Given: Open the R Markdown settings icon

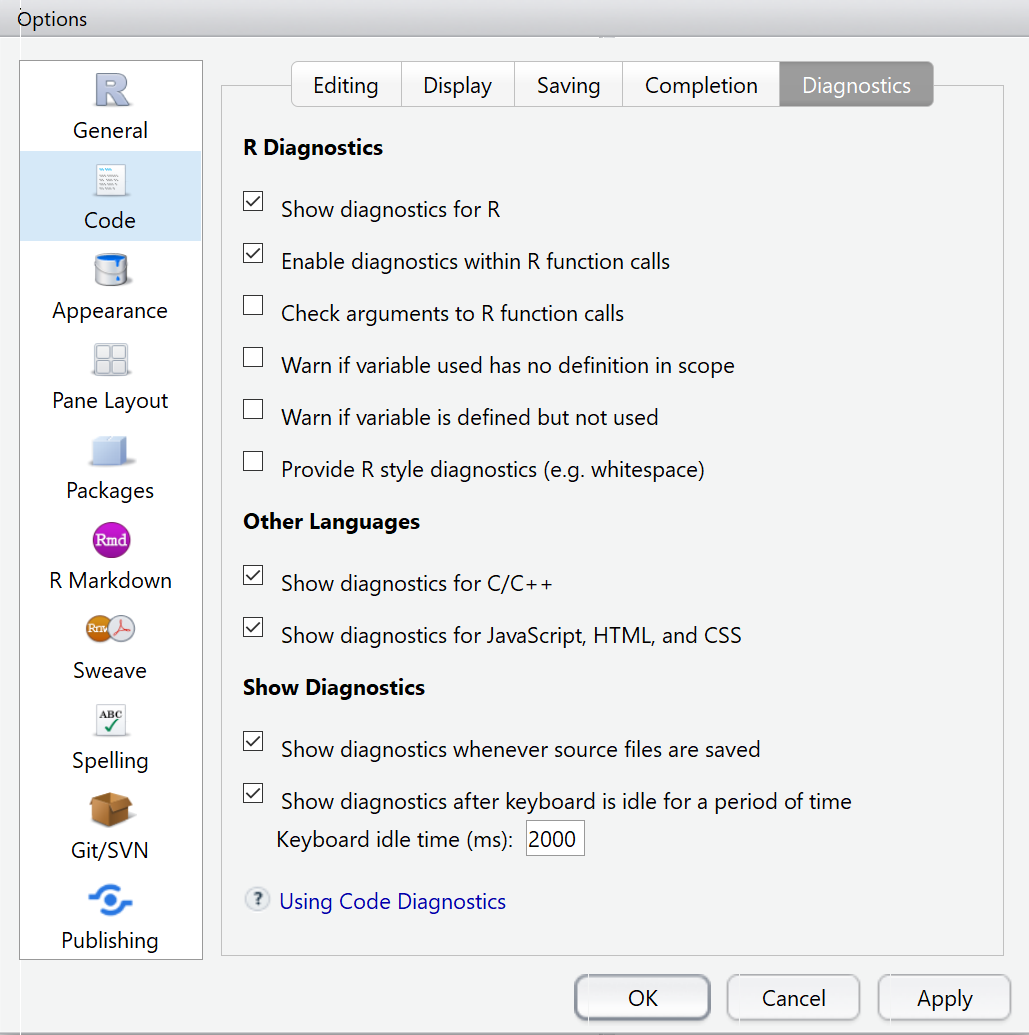Looking at the screenshot, I should (111, 540).
